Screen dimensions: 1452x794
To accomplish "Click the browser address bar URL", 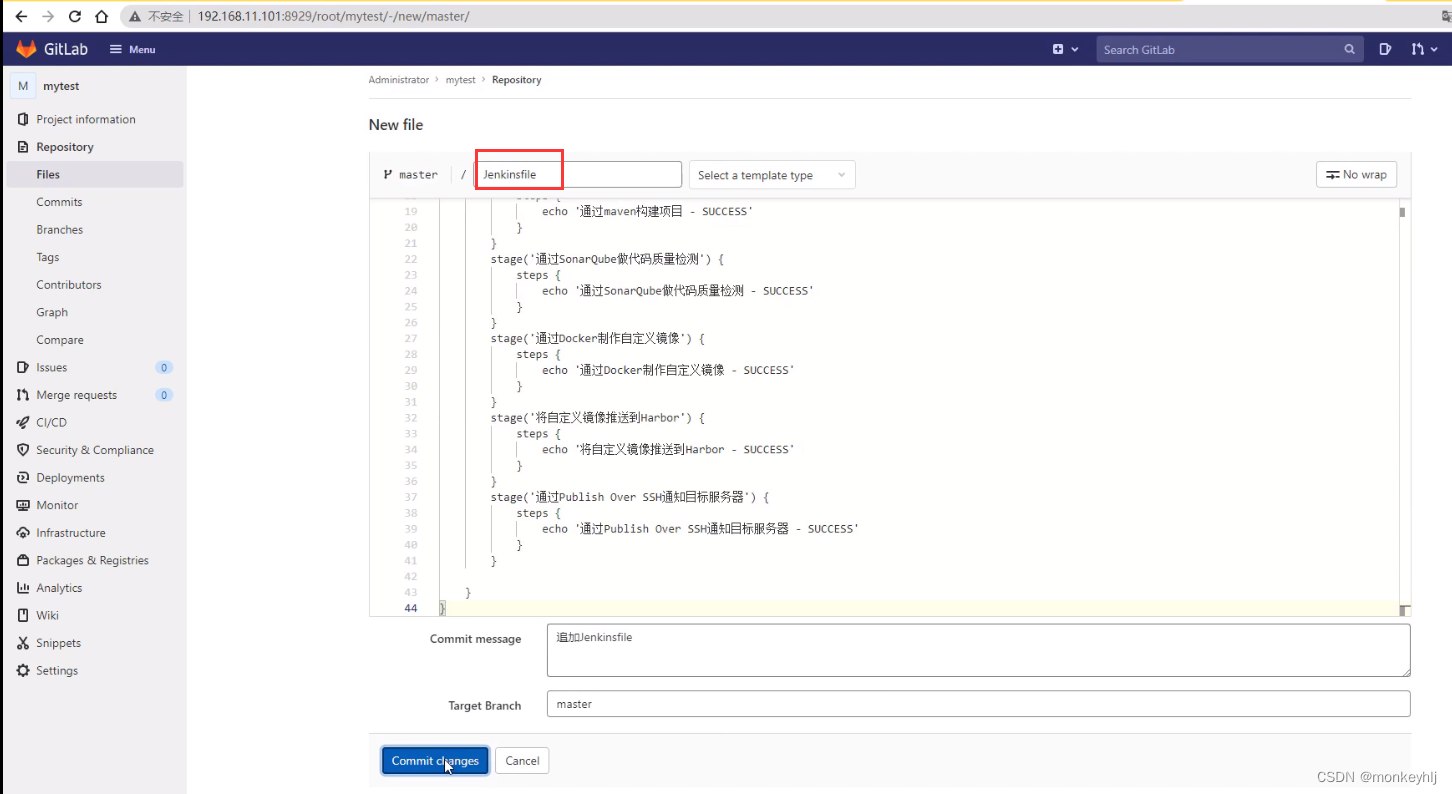I will pyautogui.click(x=333, y=17).
